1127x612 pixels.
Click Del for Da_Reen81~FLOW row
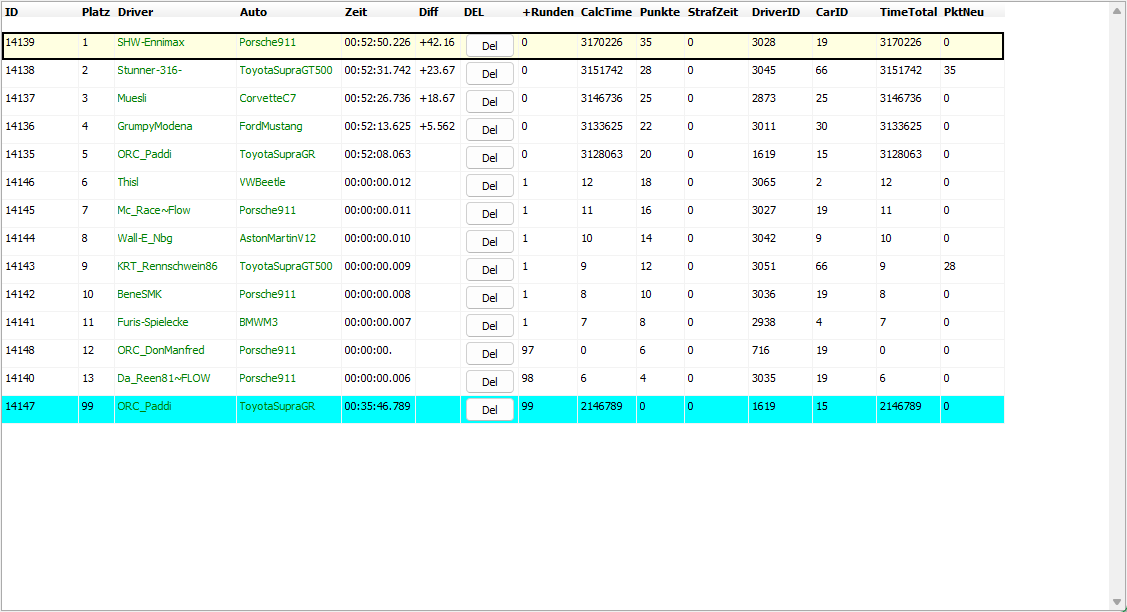[x=489, y=382]
